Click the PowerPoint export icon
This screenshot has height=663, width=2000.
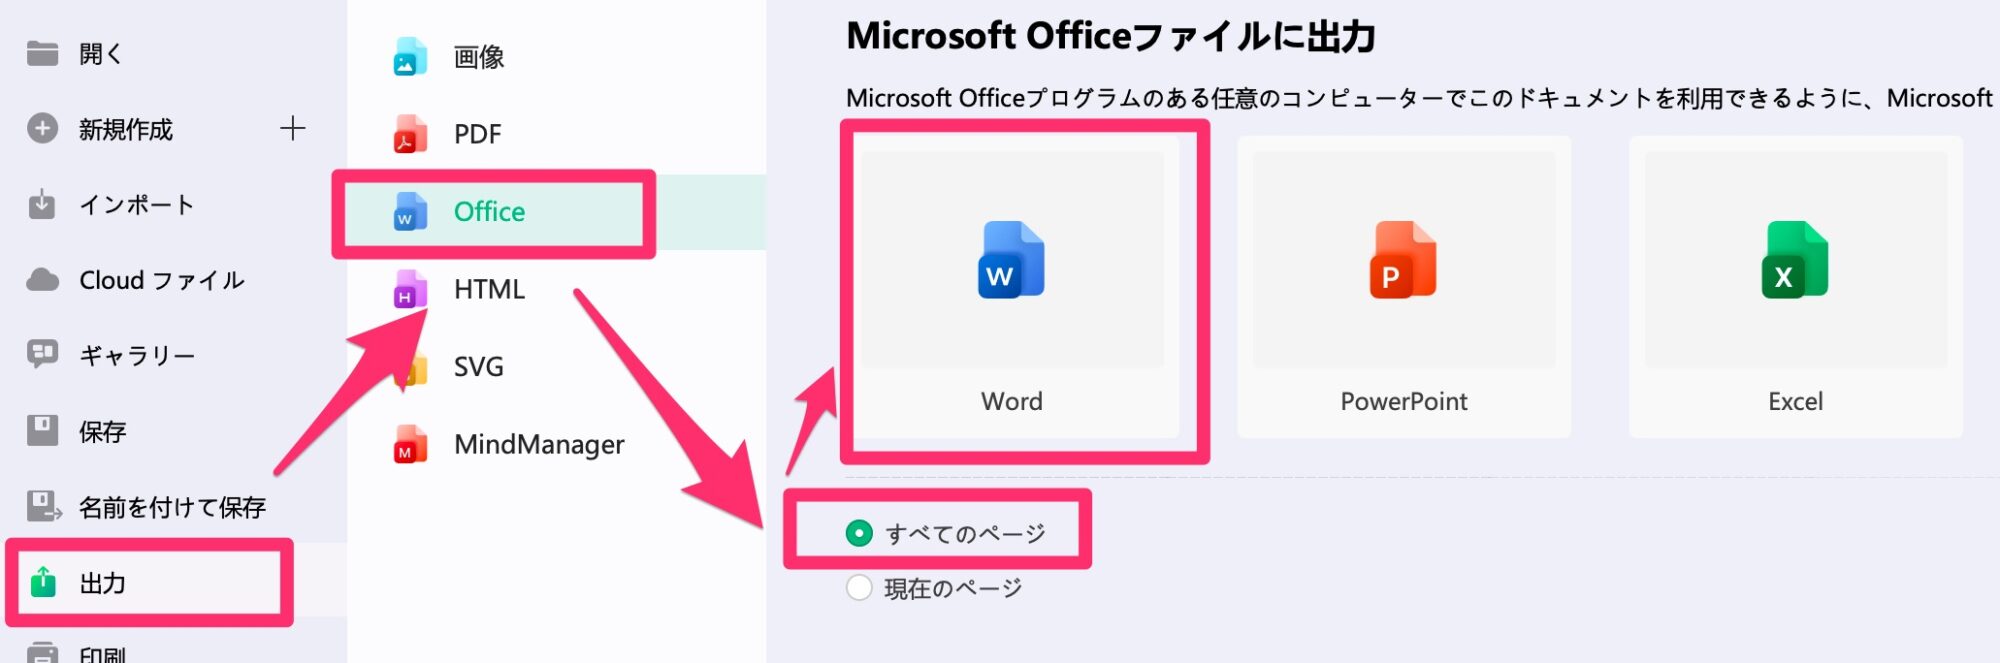[1403, 260]
